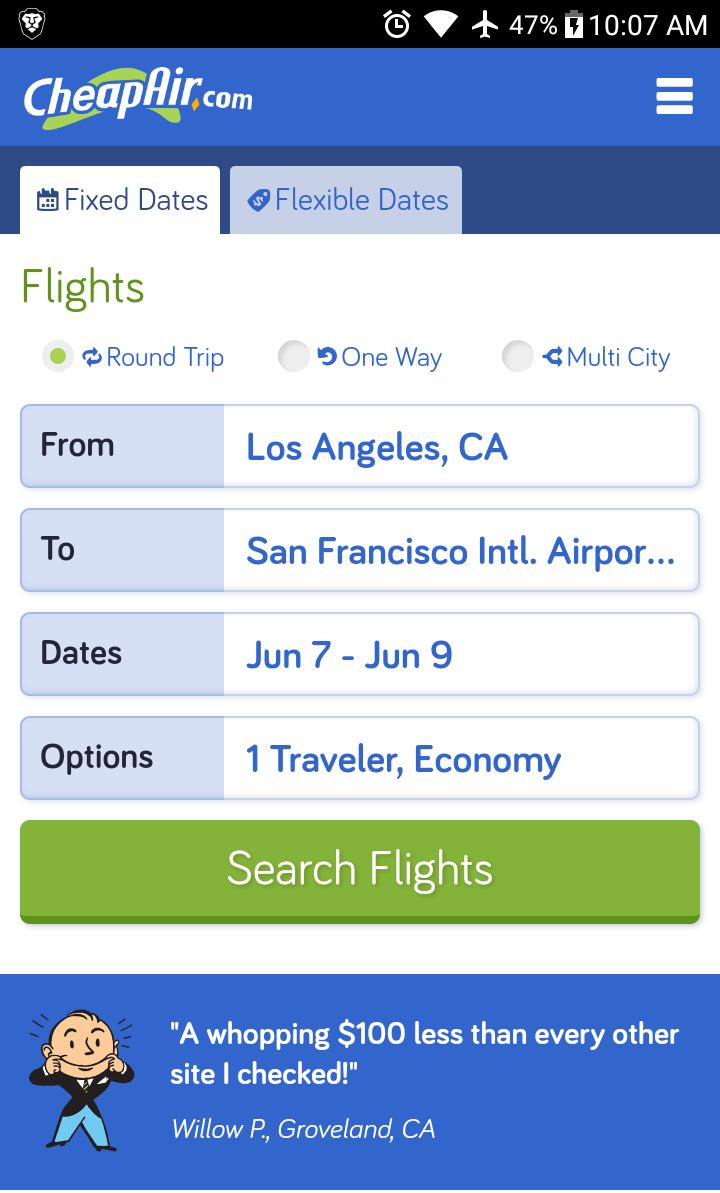The height and width of the screenshot is (1193, 720).
Task: Tap the airplane mode status icon
Action: [x=485, y=24]
